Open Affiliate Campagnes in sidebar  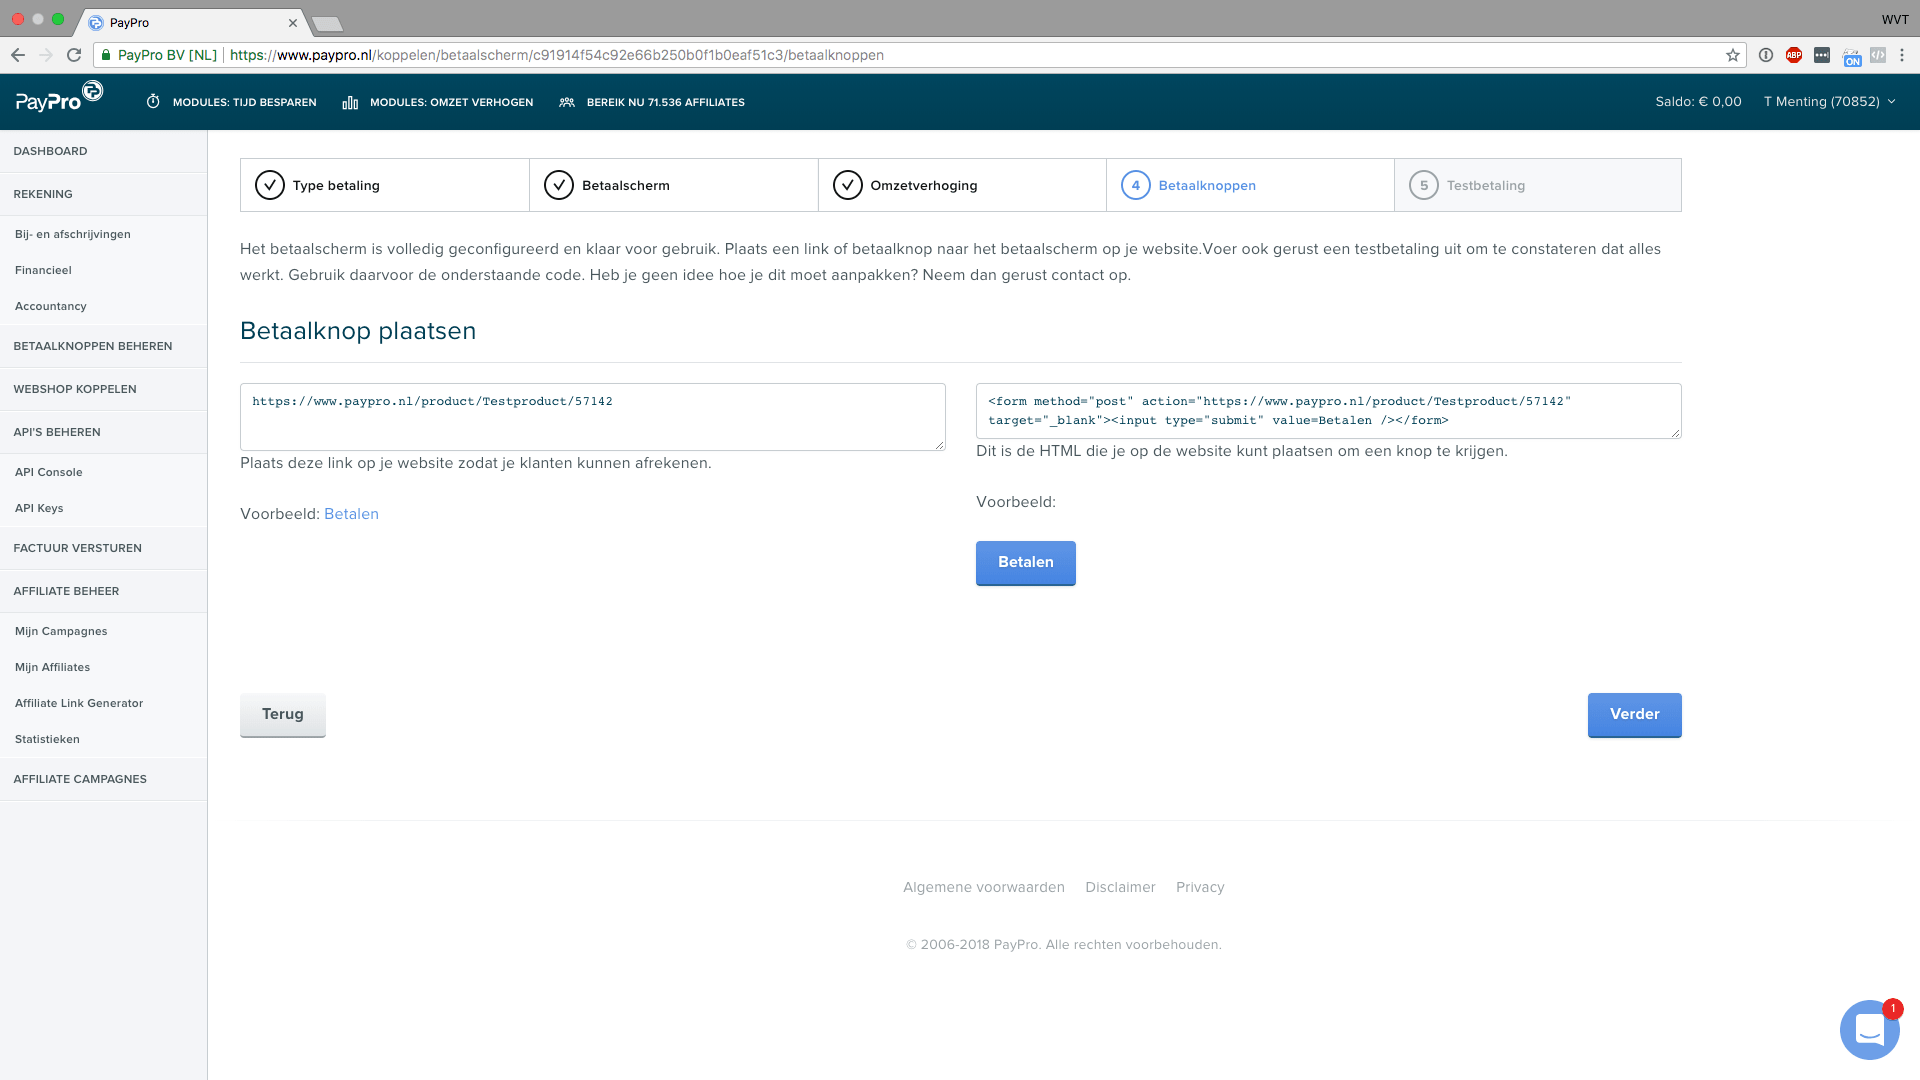point(104,779)
